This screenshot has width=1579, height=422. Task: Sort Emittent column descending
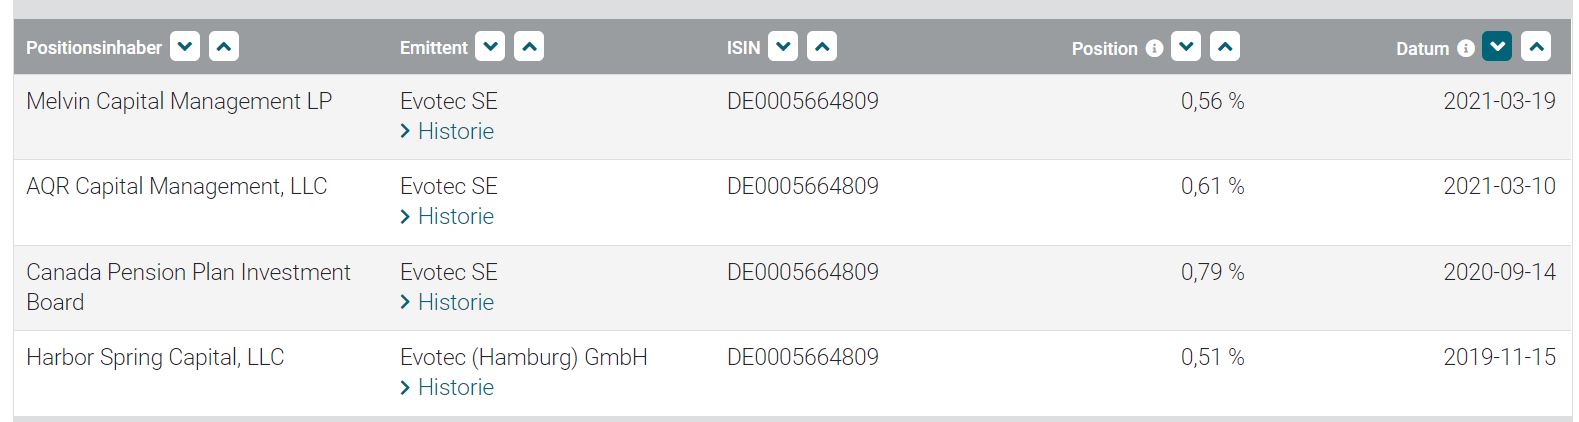(490, 47)
